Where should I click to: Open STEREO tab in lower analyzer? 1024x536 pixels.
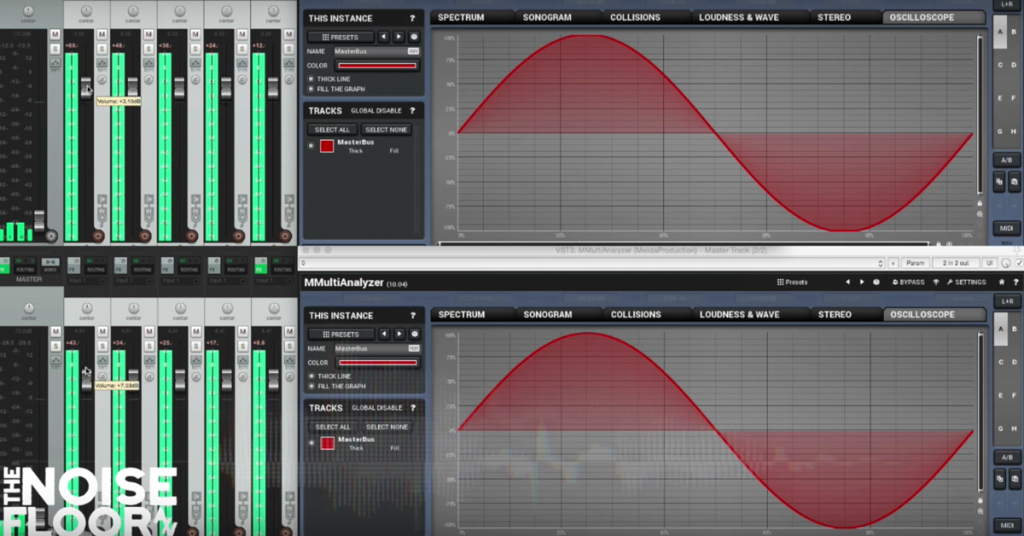coord(835,315)
